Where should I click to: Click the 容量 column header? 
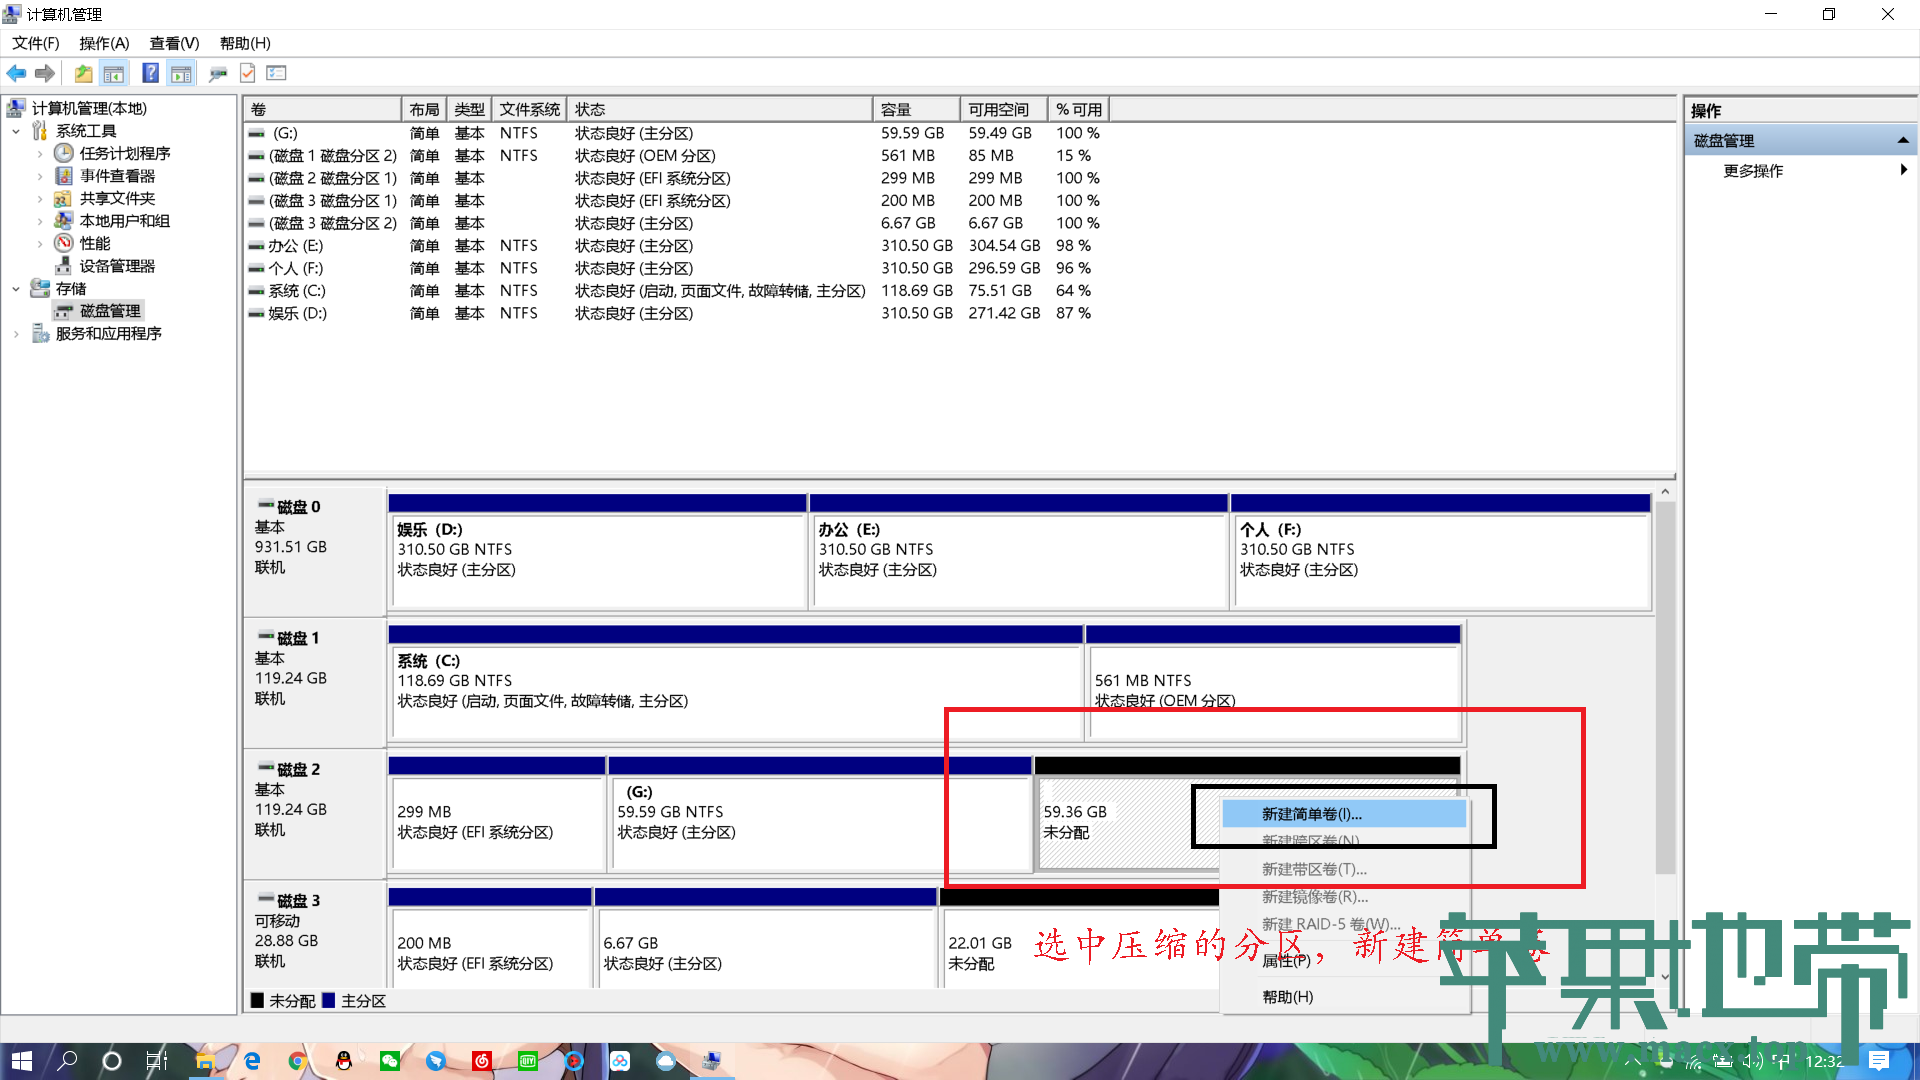[x=915, y=109]
